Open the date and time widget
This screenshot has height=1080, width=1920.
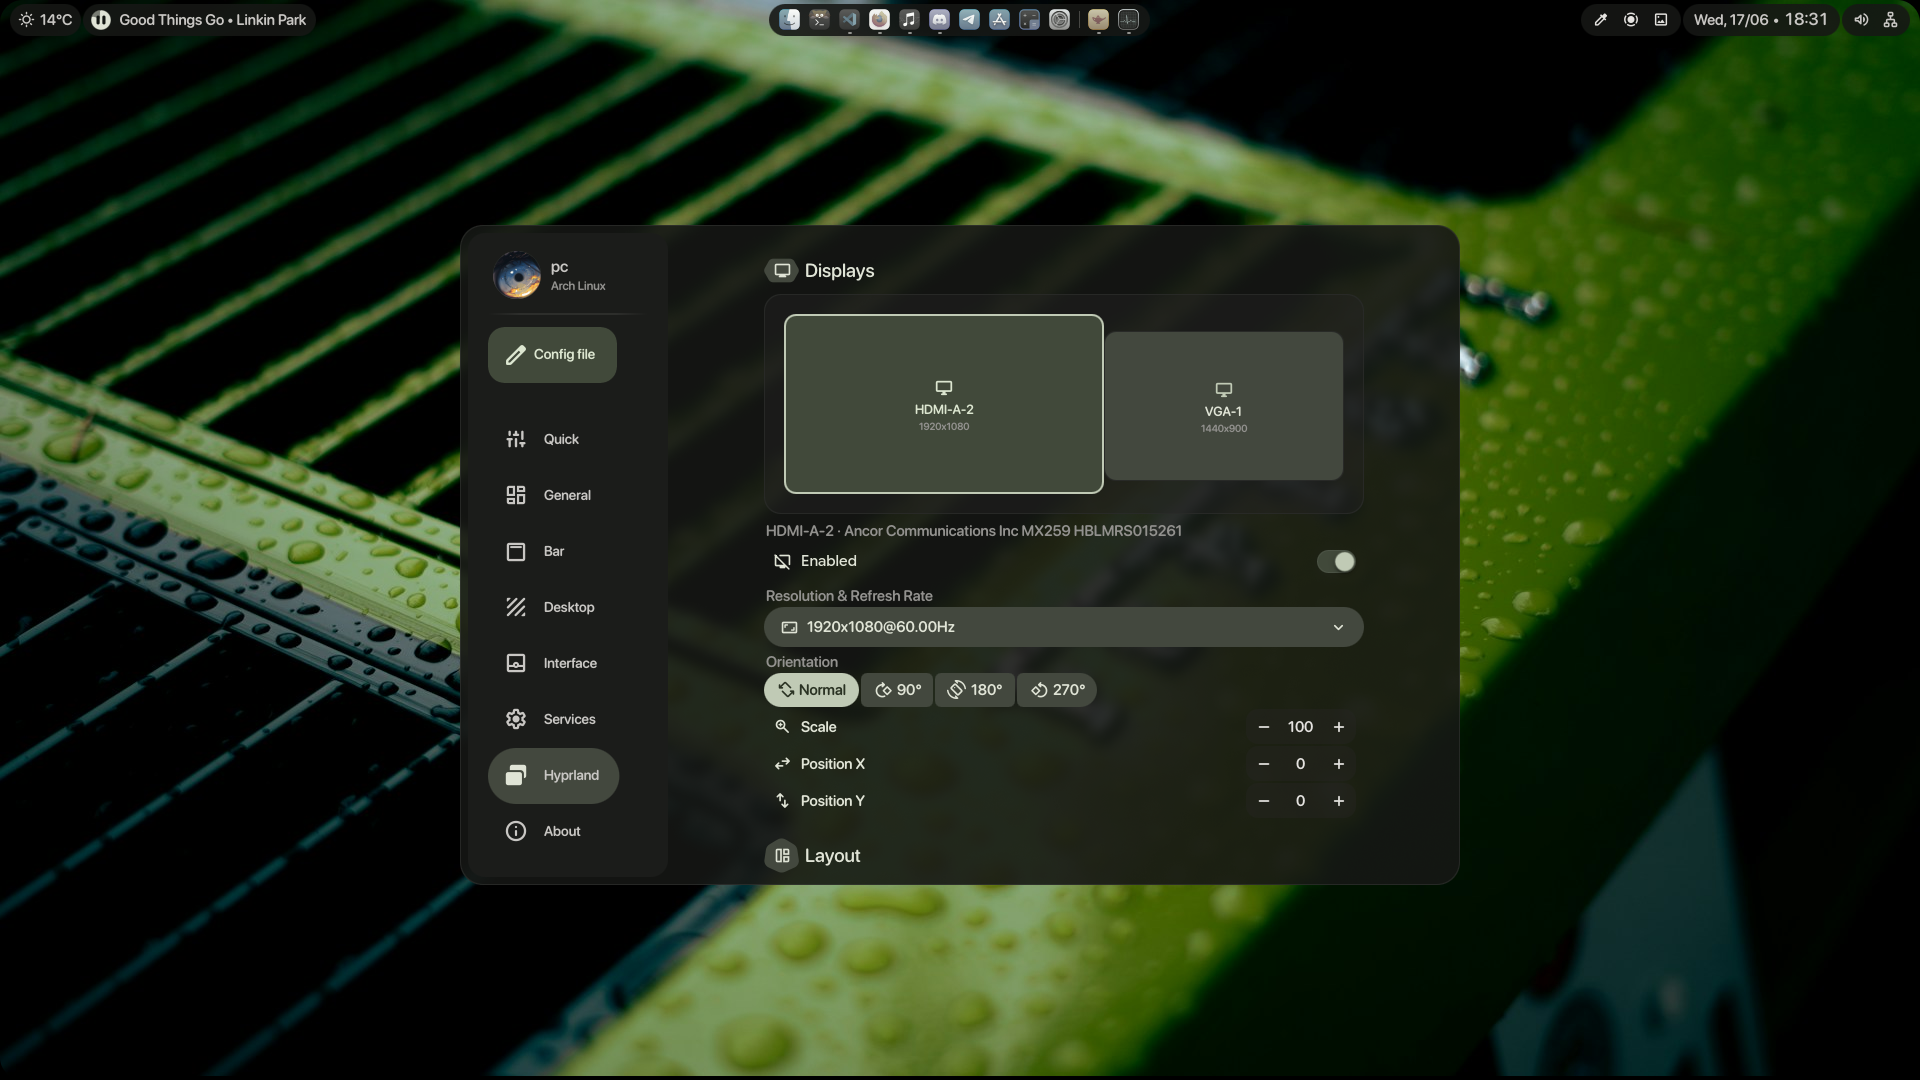pyautogui.click(x=1760, y=20)
